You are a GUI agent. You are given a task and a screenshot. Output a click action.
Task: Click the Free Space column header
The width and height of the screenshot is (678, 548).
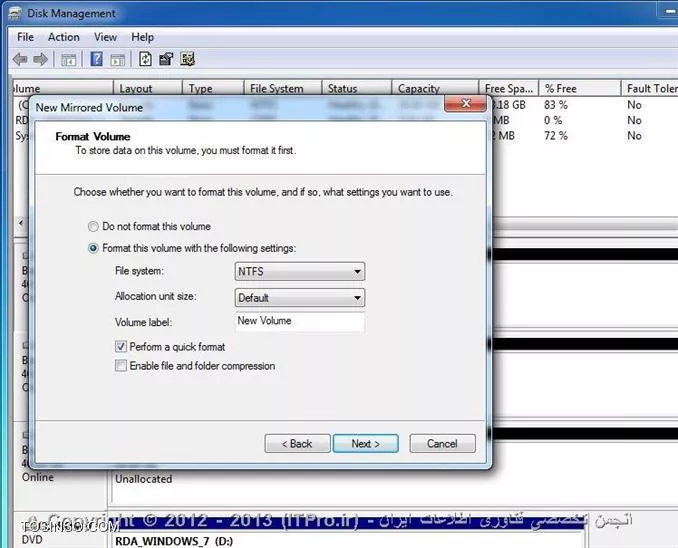pos(508,88)
